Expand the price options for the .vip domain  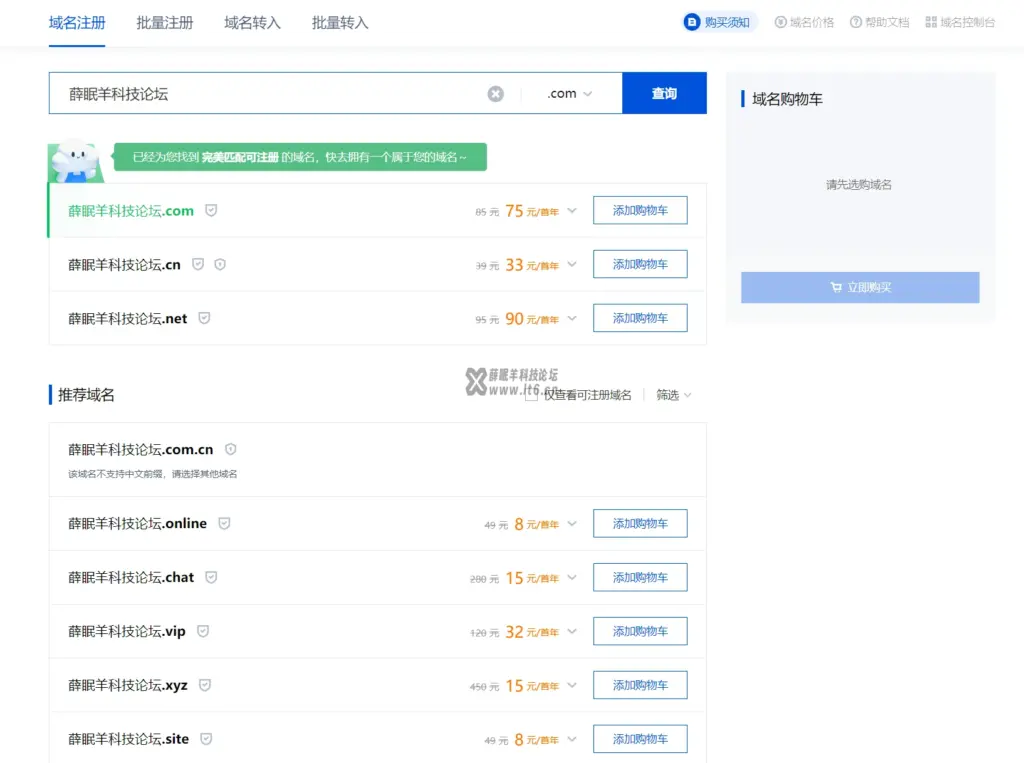572,631
